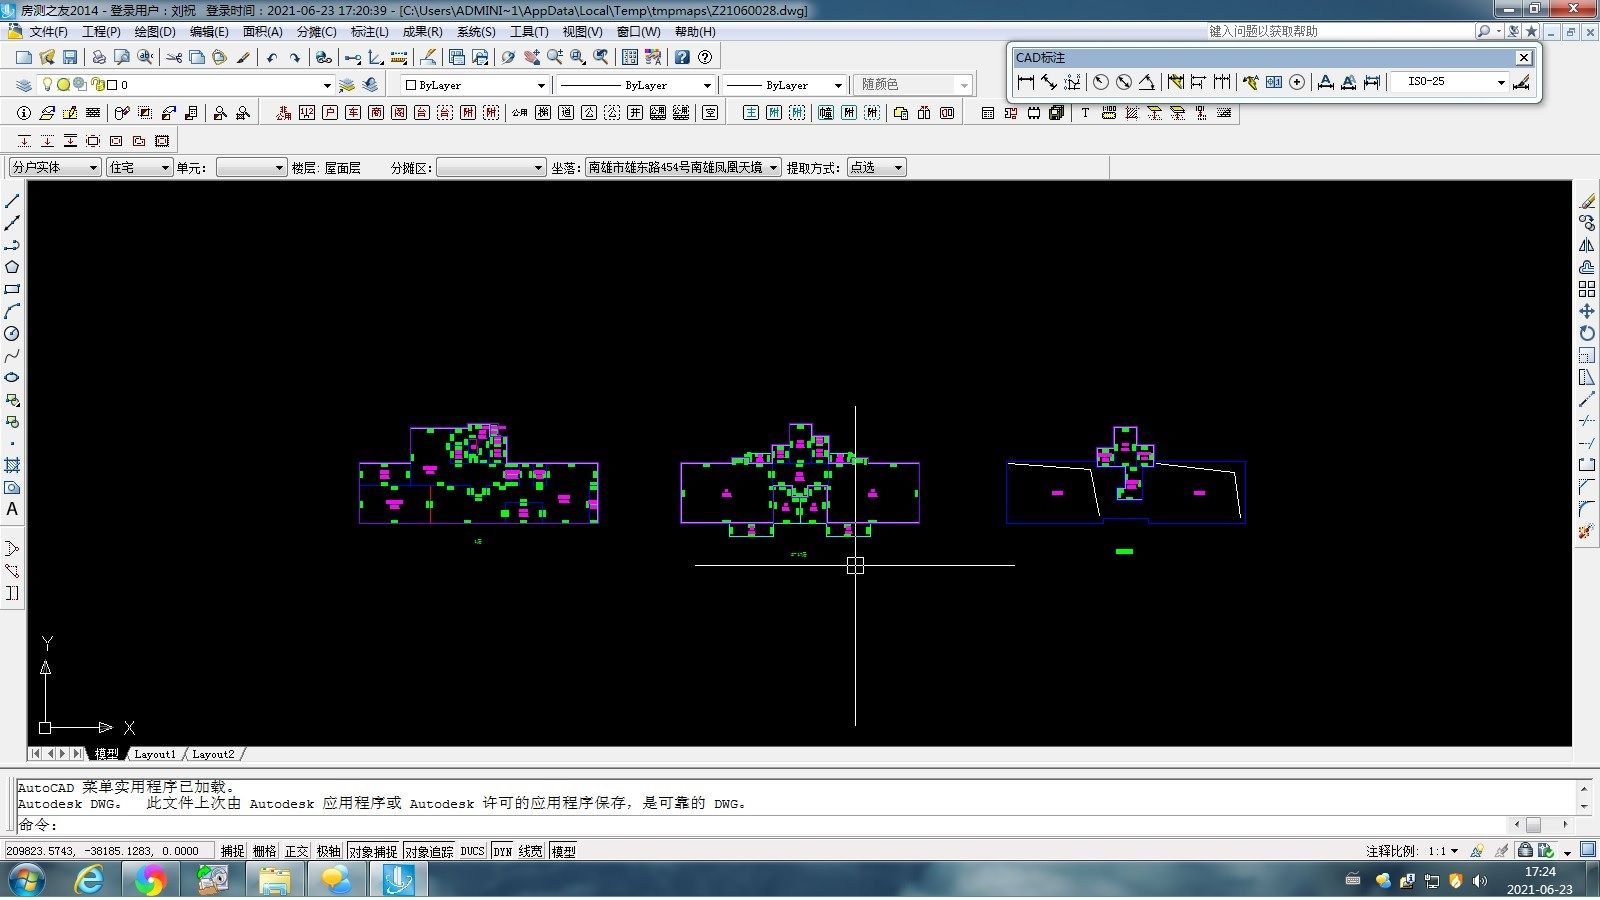The width and height of the screenshot is (1600, 900).
Task: Open the 分户实体 dropdown
Action: [x=55, y=167]
